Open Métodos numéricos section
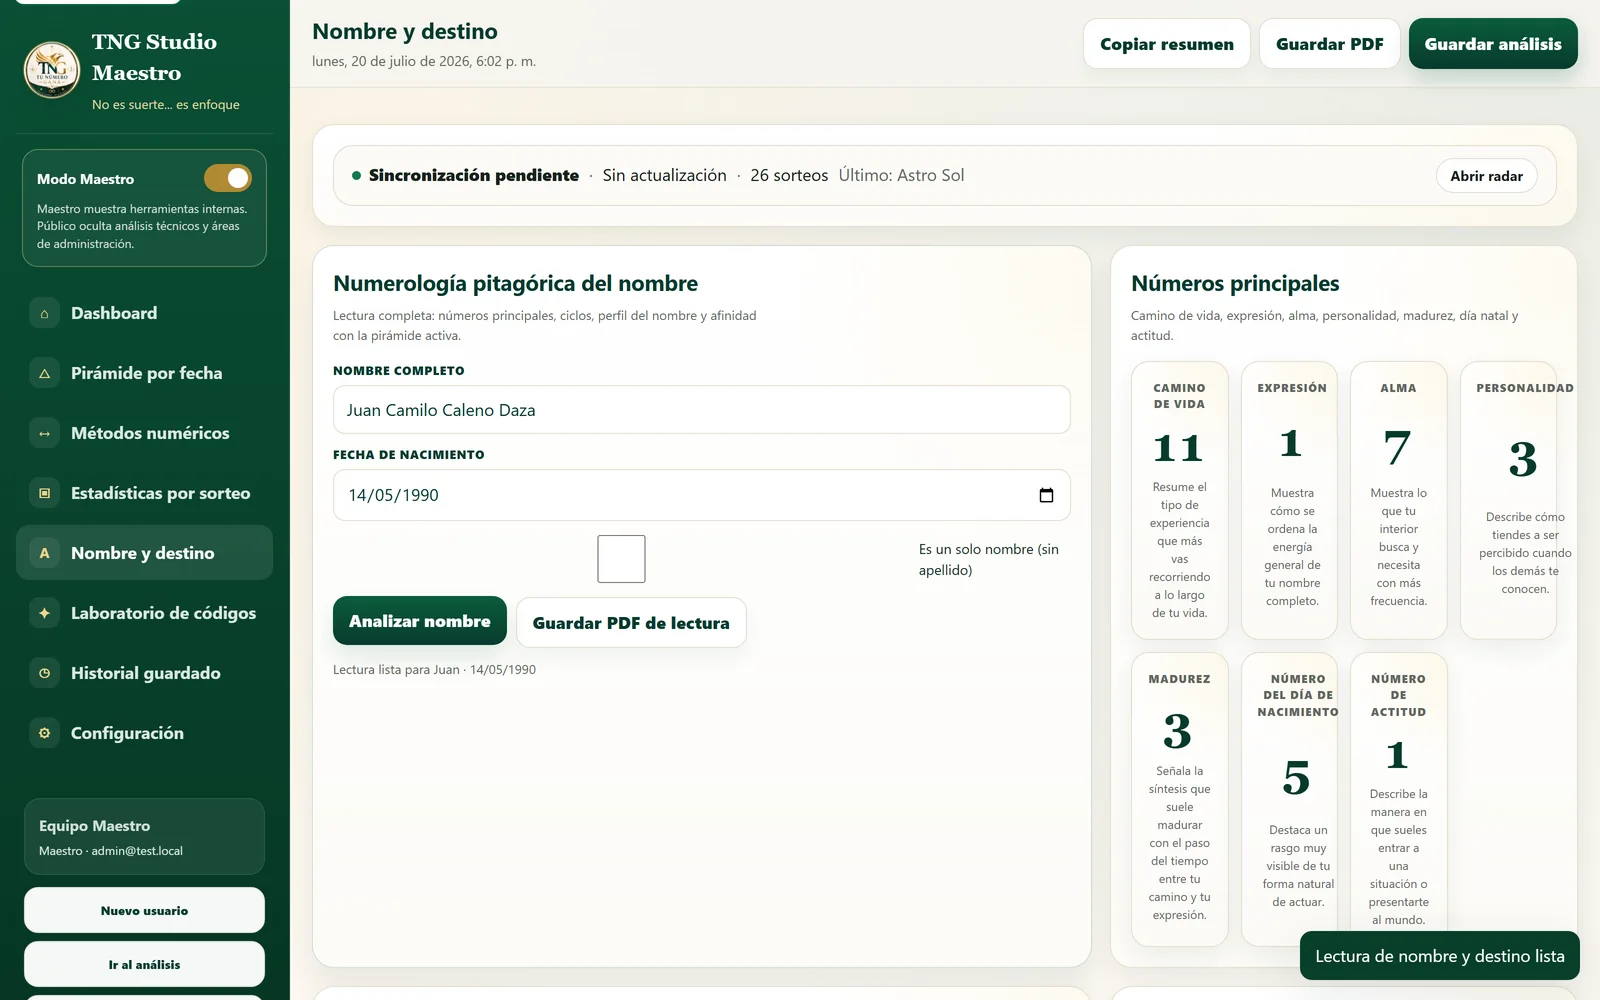Image resolution: width=1600 pixels, height=1000 pixels. pyautogui.click(x=144, y=433)
